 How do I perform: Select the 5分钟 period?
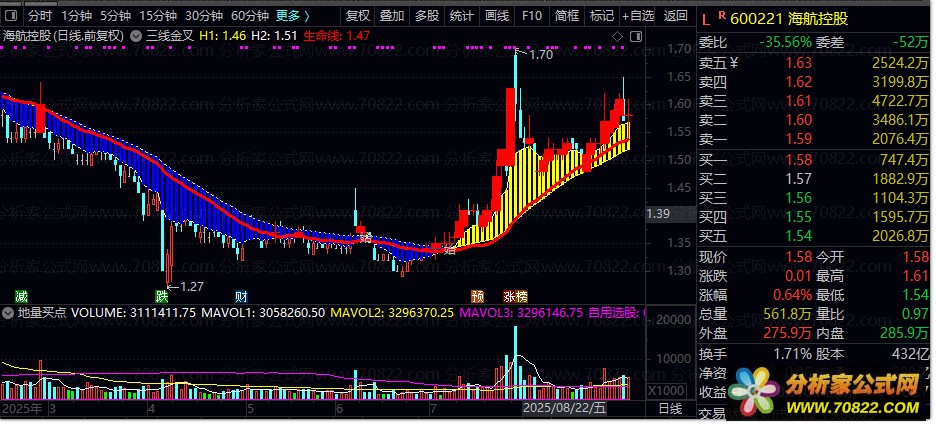pos(115,16)
